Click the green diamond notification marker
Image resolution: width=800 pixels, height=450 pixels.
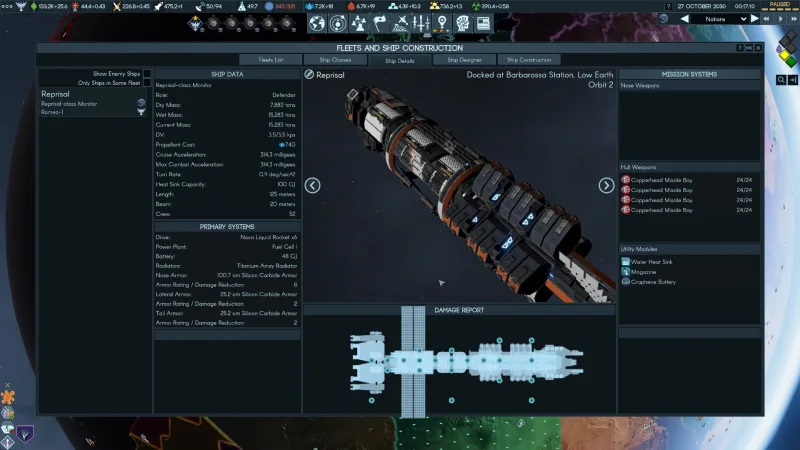tap(791, 62)
